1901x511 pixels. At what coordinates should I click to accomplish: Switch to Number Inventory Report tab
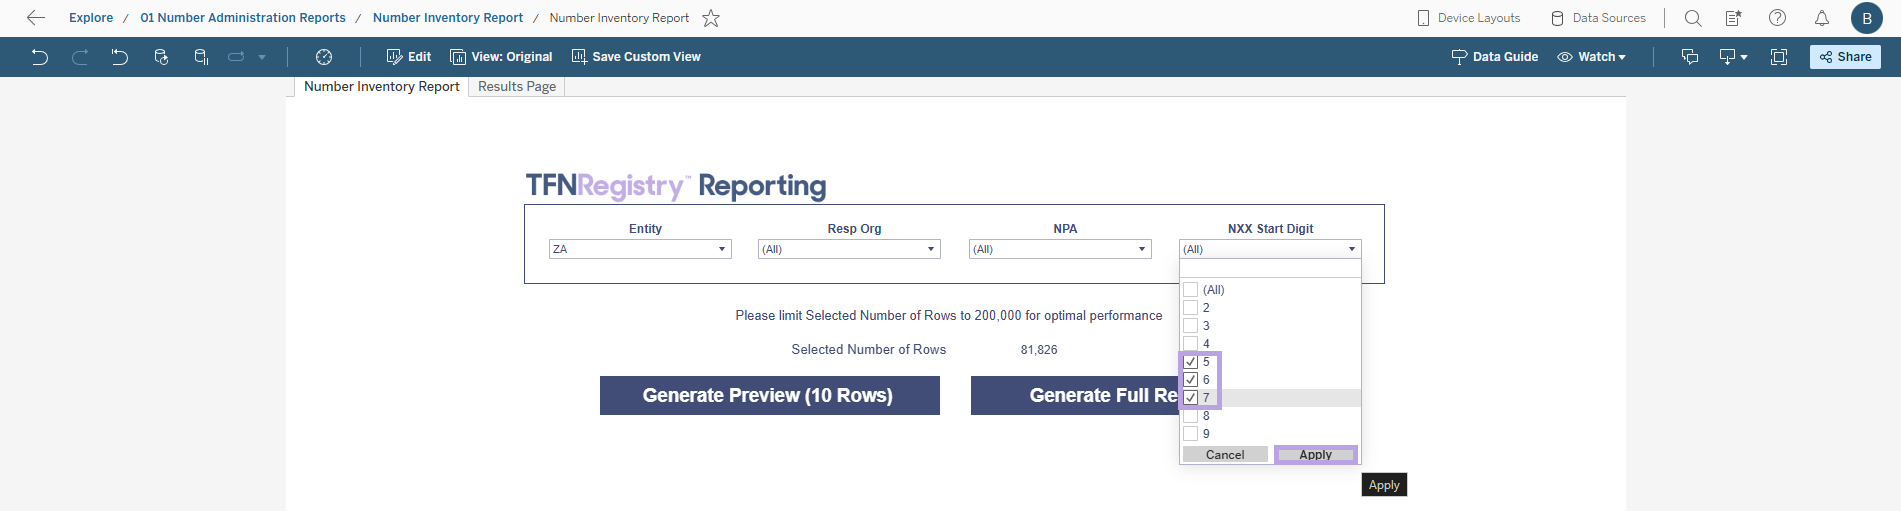coord(381,87)
